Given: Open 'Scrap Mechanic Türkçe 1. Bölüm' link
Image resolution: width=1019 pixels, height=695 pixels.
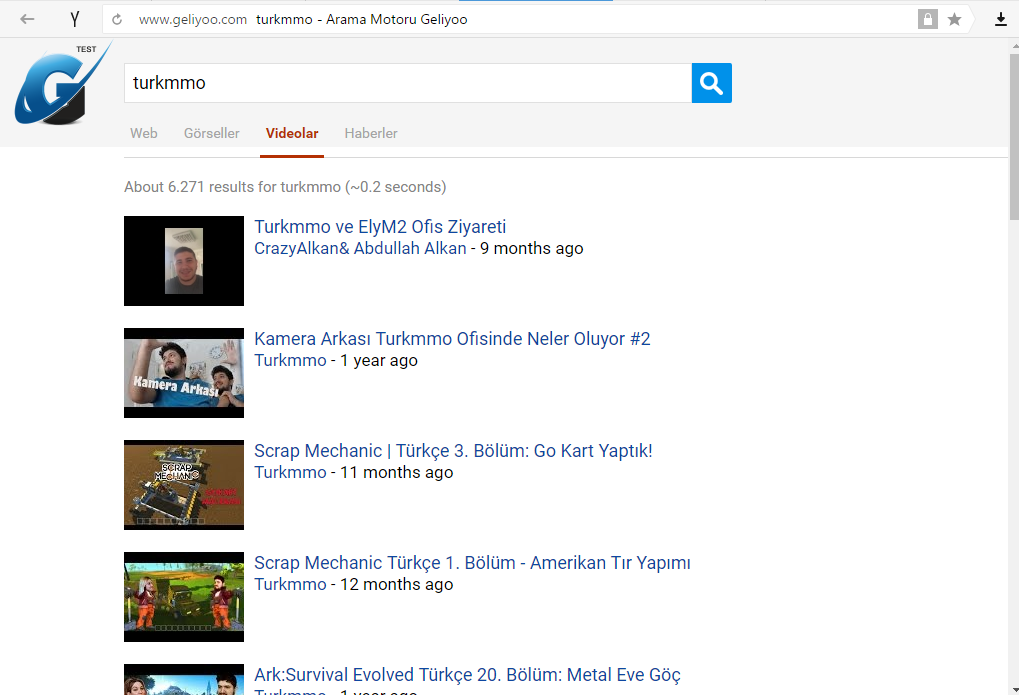Looking at the screenshot, I should pyautogui.click(x=472, y=562).
